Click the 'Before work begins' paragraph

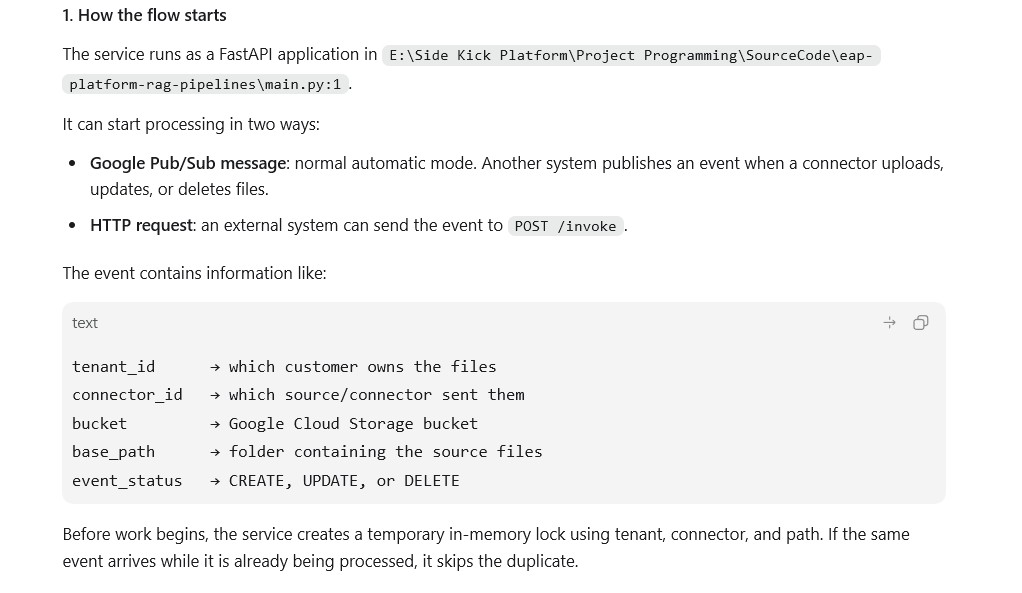[486, 547]
